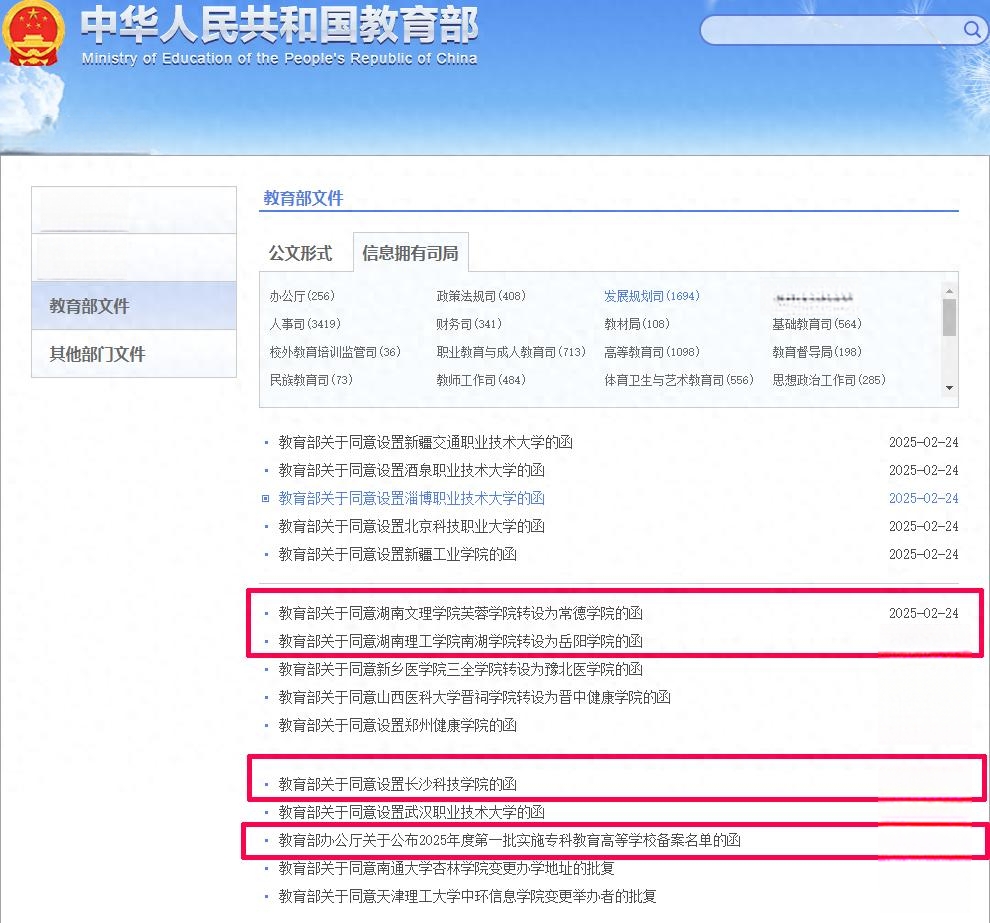This screenshot has height=923, width=990.
Task: Select 职业教育与成人教育司(713) filter
Action: tap(511, 352)
